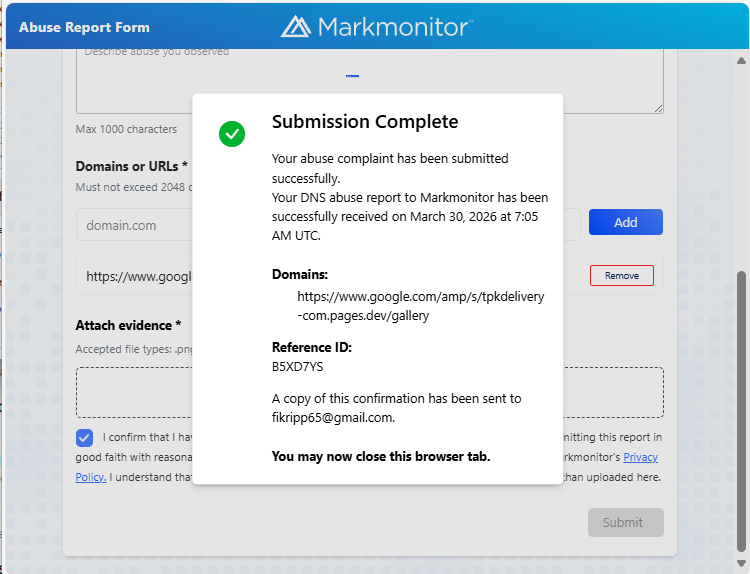
Task: Click the Attach evidence label
Action: (x=128, y=325)
